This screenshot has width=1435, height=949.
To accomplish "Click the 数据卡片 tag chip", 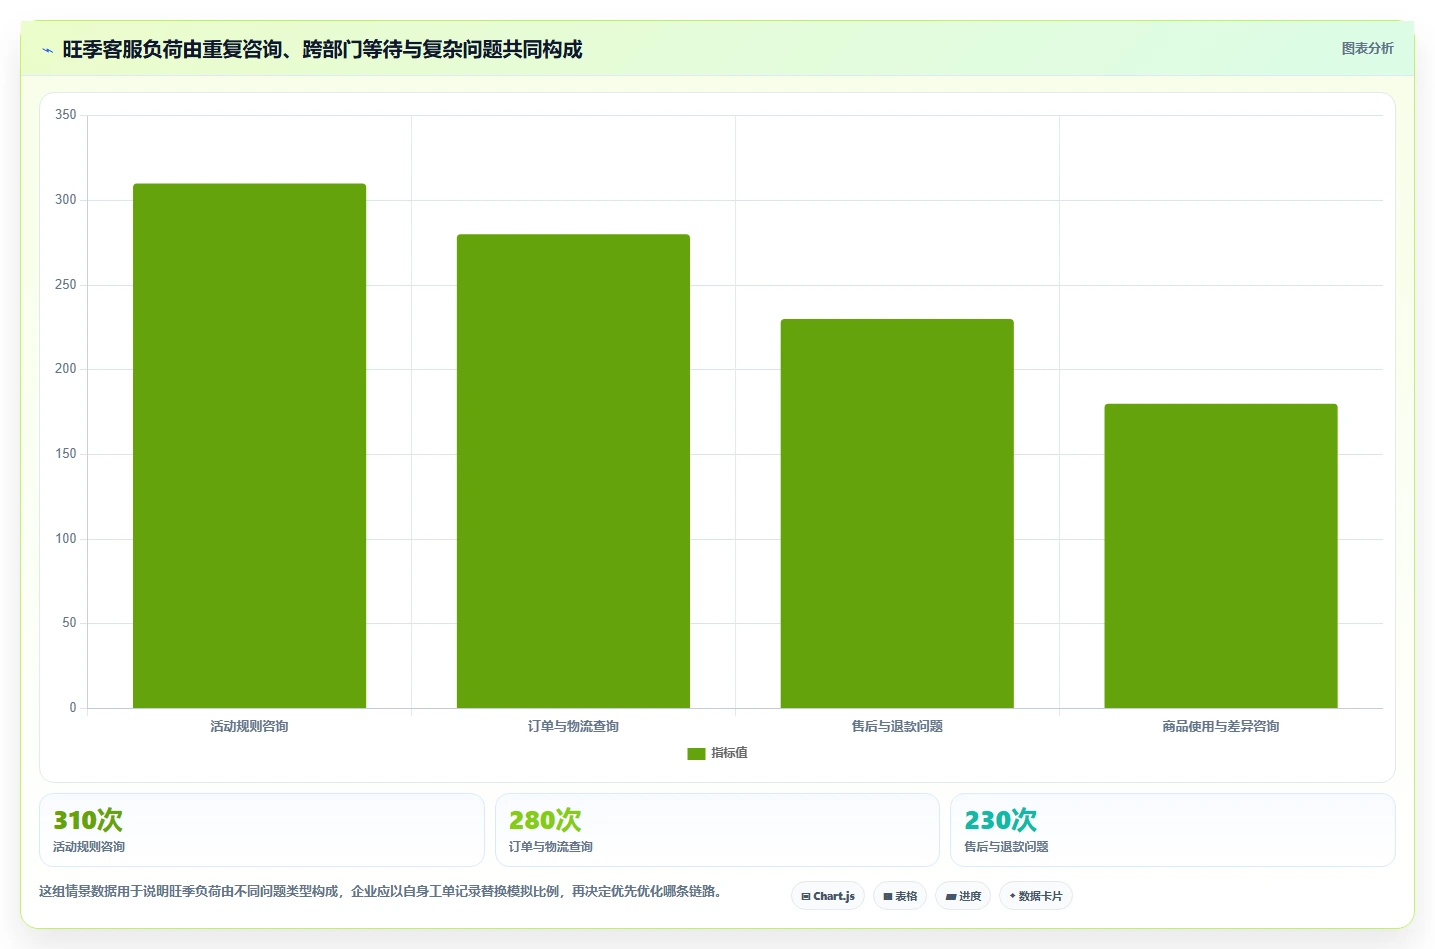I will 1036,896.
